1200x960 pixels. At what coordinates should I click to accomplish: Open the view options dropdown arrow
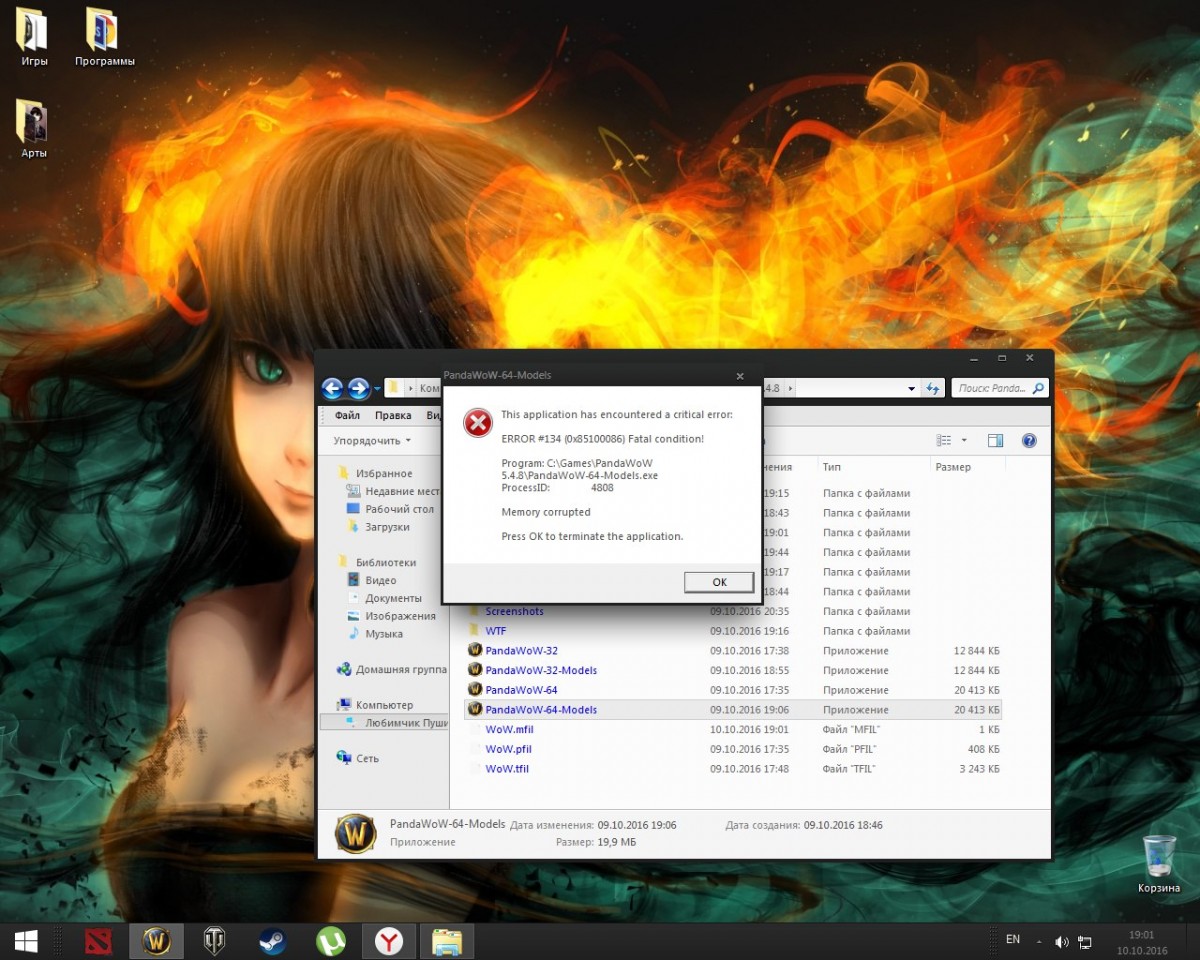964,440
